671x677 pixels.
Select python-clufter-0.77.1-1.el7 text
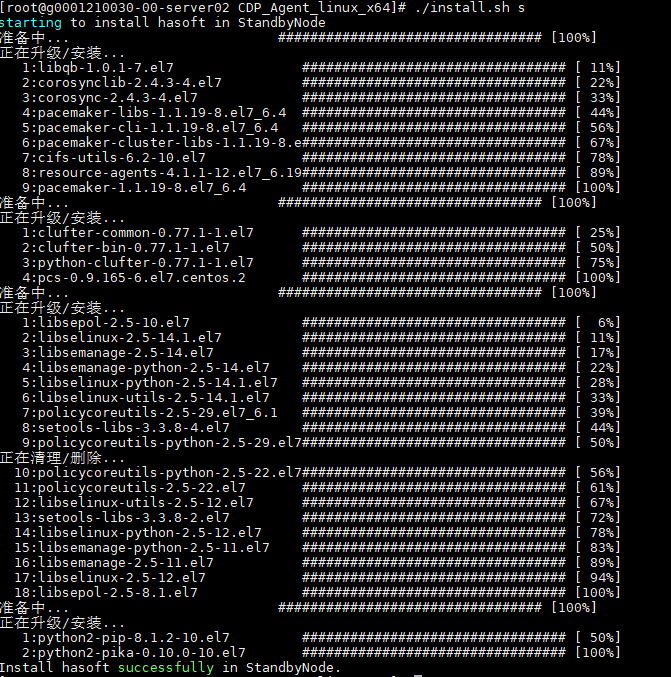point(146,263)
